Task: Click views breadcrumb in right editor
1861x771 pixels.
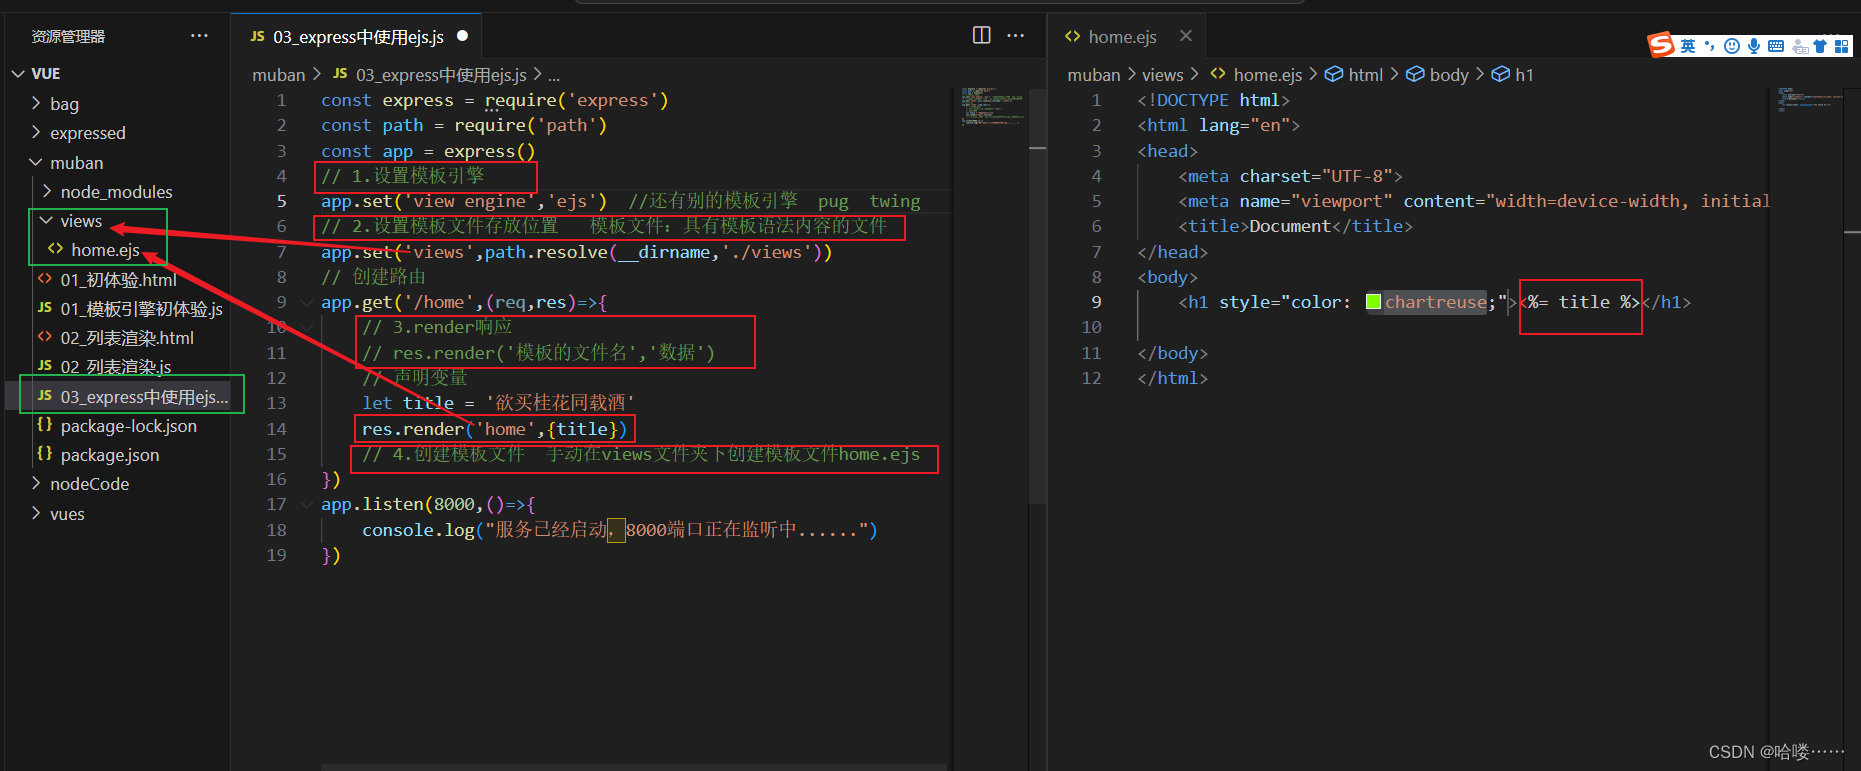Action: (1162, 75)
